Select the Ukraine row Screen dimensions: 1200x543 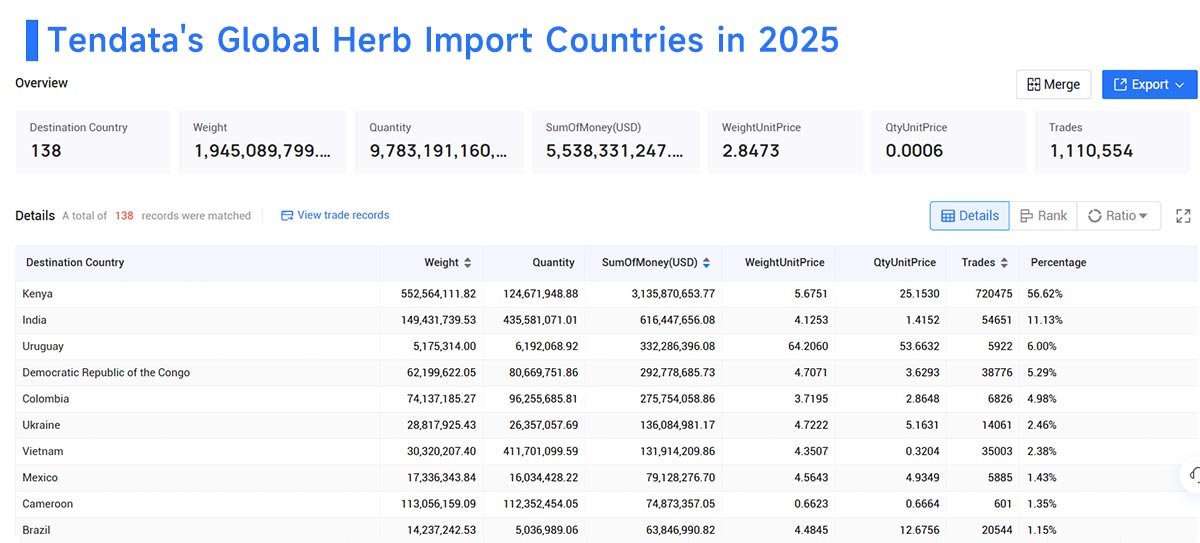click(x=607, y=425)
